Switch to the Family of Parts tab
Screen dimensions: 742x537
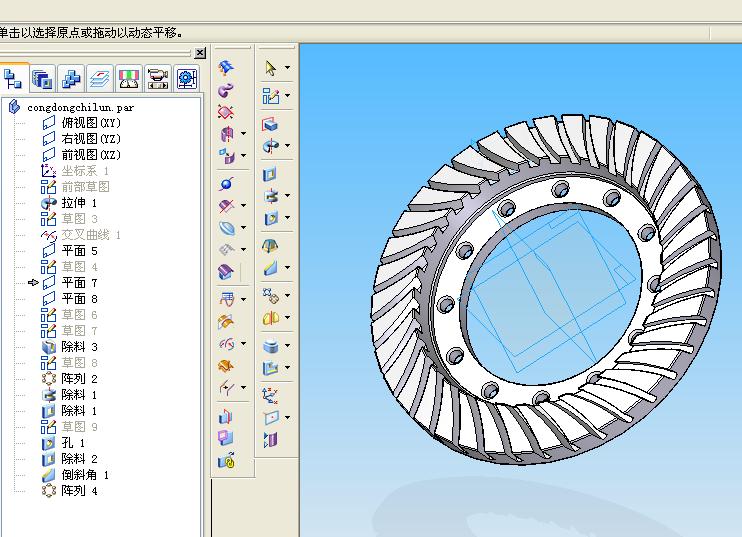(71, 79)
